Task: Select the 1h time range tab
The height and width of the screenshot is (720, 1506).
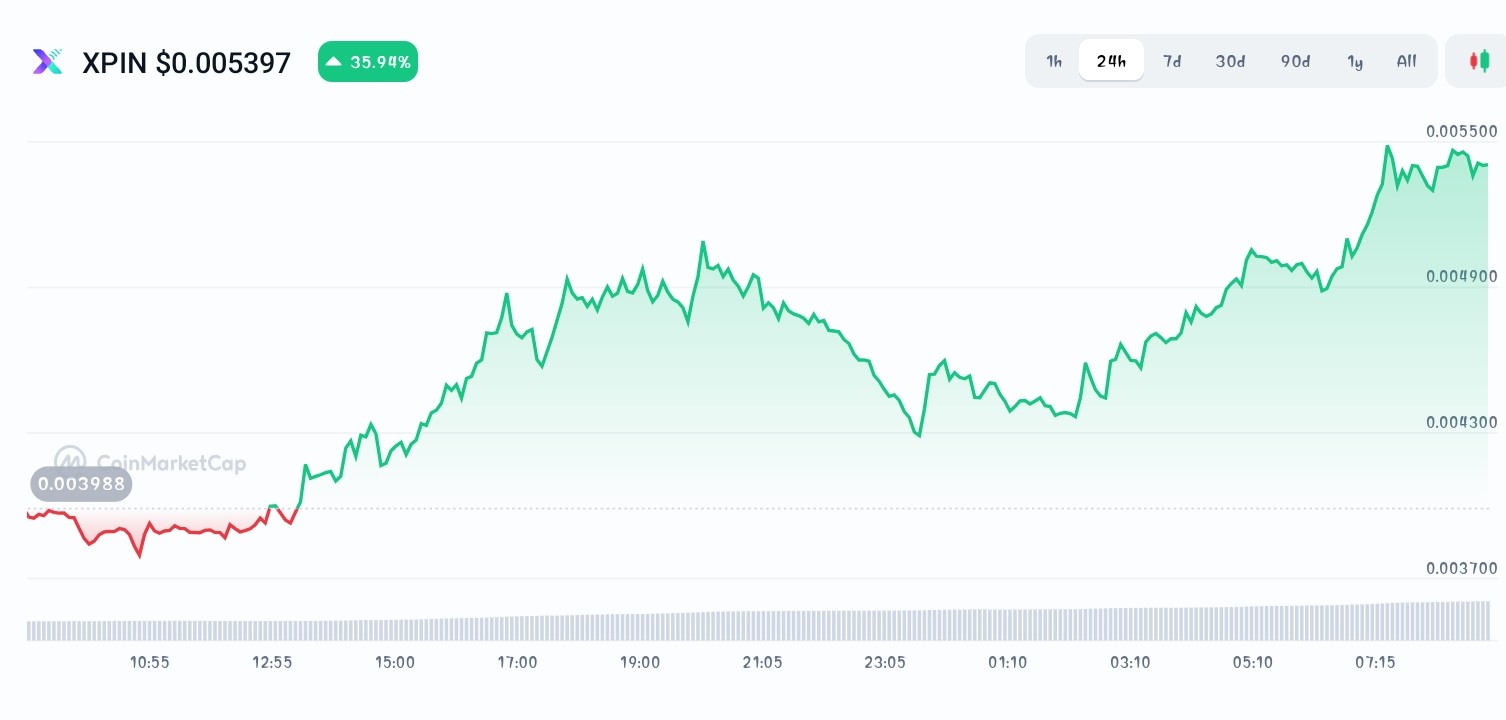Action: [1054, 61]
